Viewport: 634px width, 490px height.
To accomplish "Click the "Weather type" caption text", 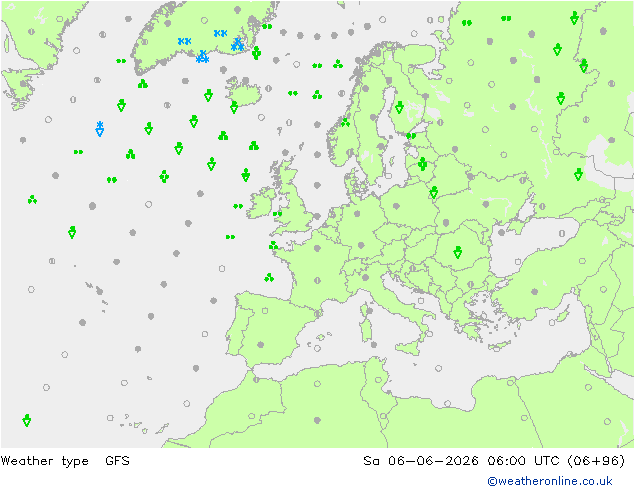I will coord(44,461).
